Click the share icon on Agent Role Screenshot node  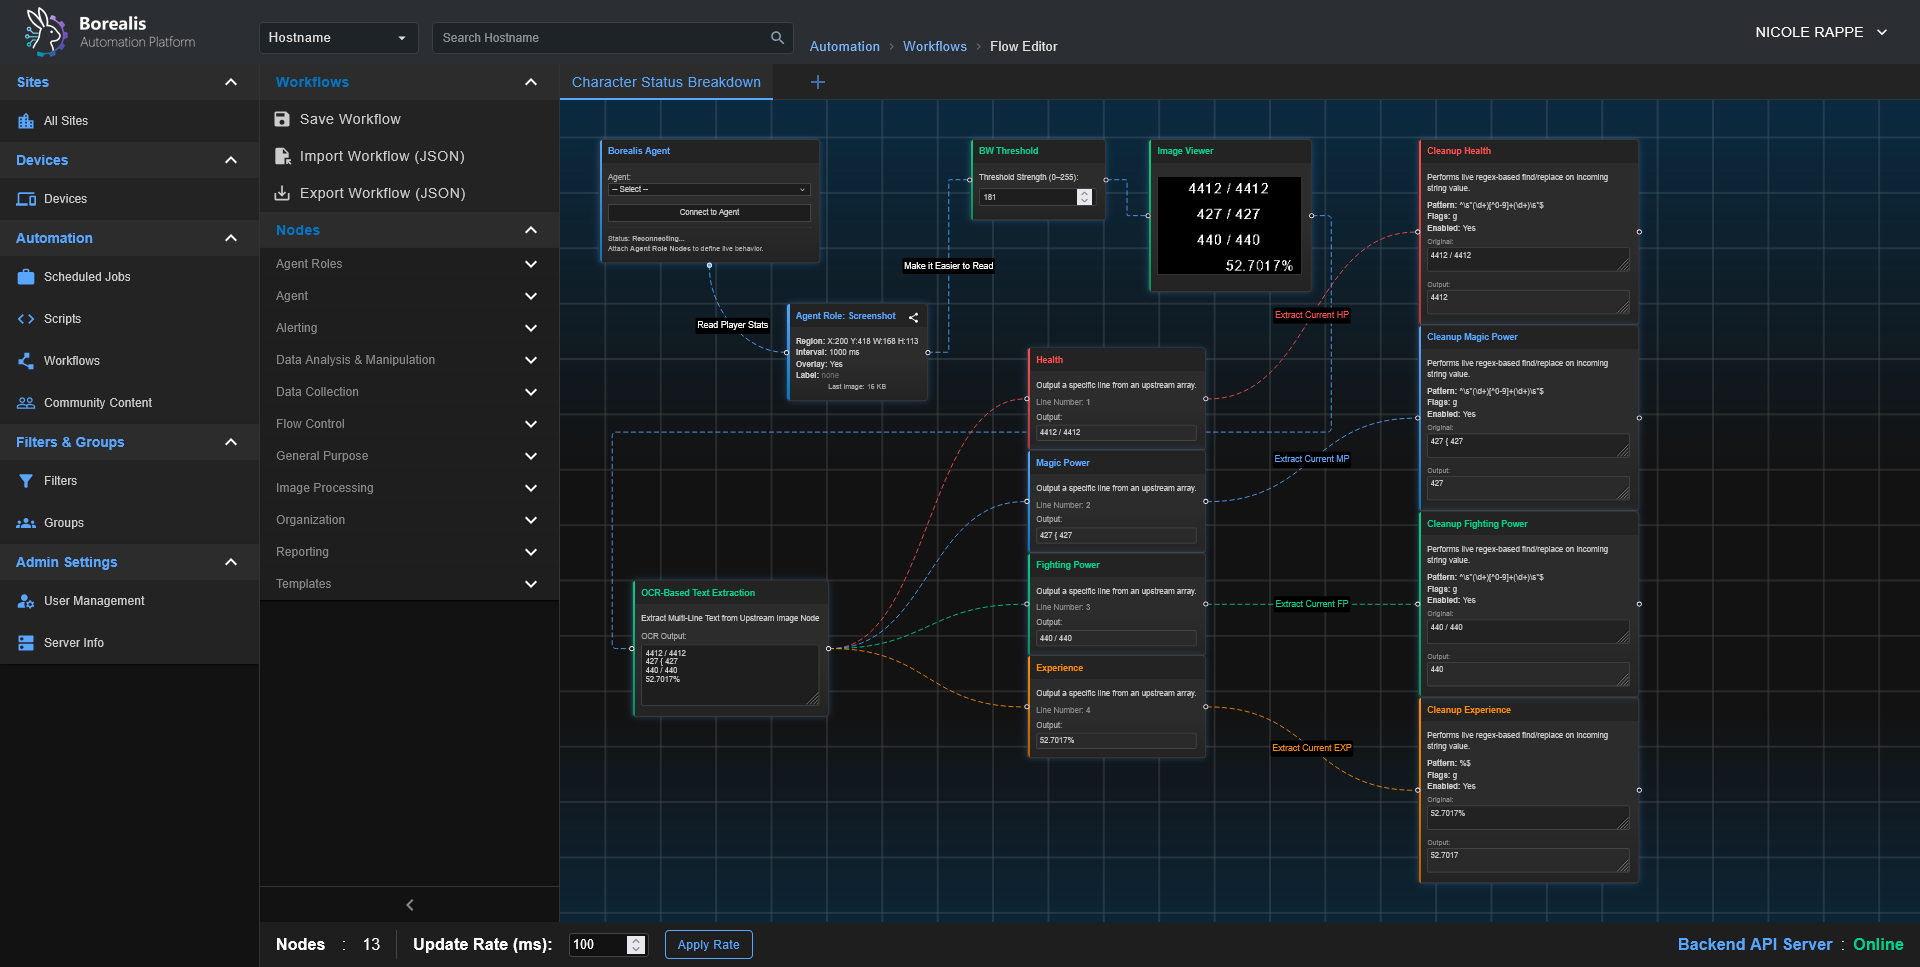pos(913,317)
